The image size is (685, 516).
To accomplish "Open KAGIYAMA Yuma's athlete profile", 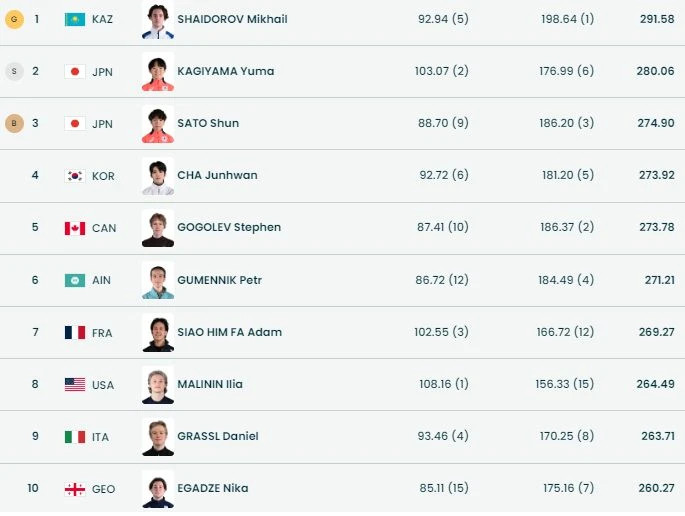I will [225, 71].
